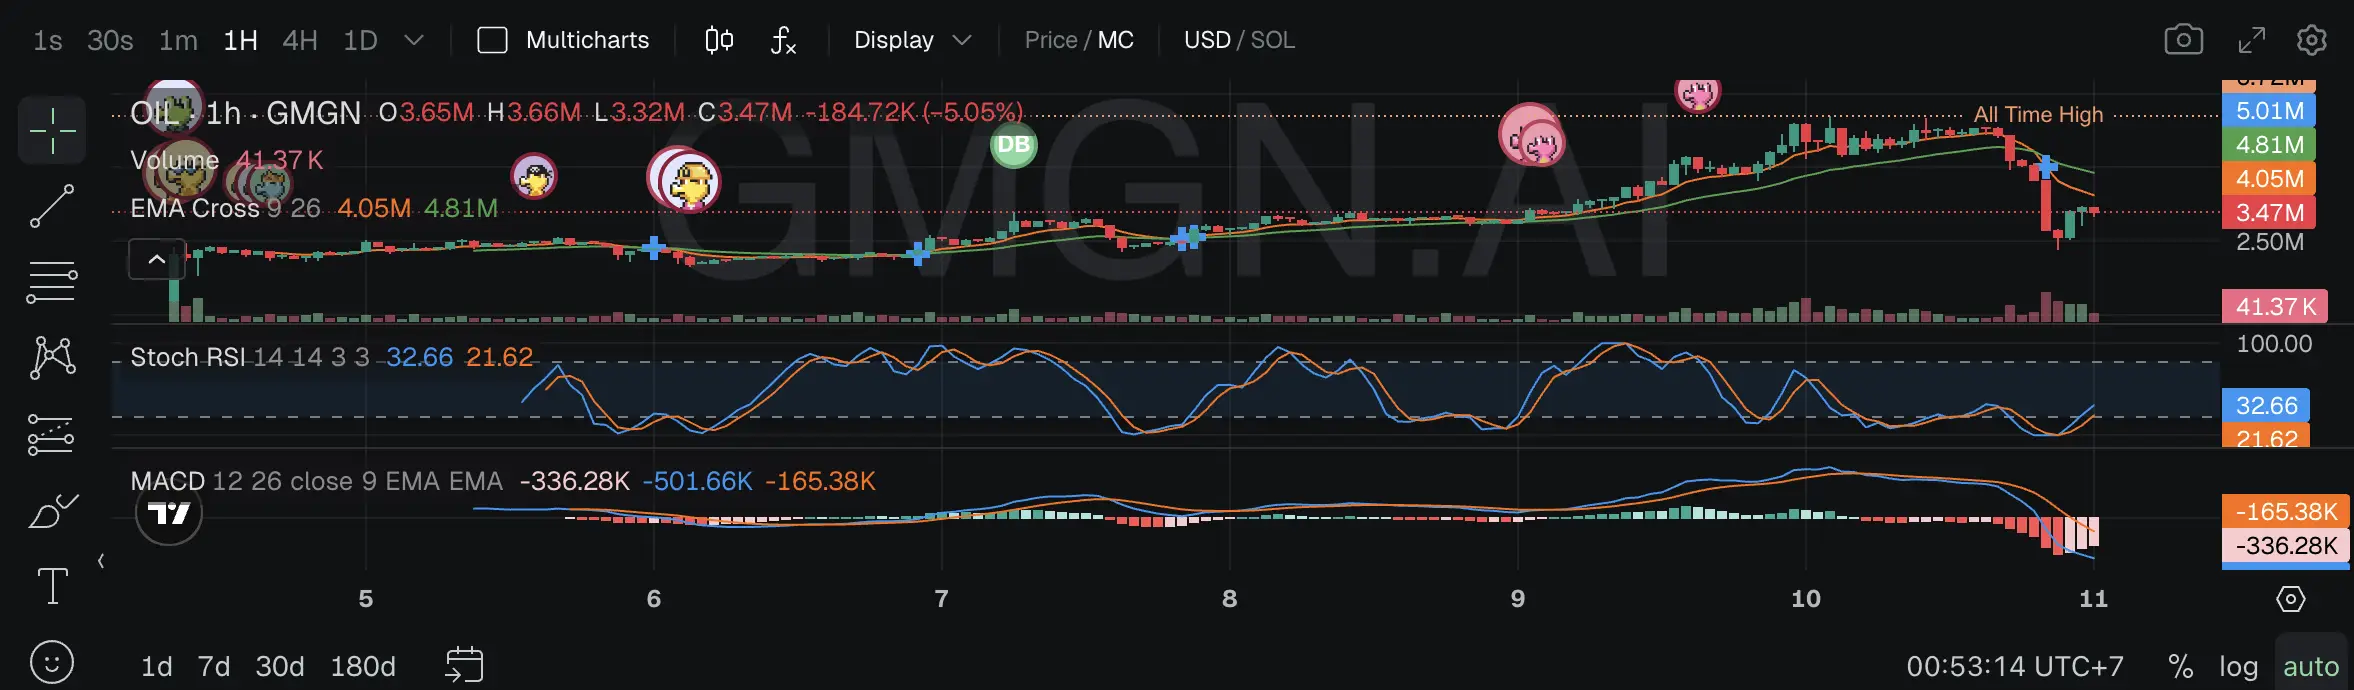Image resolution: width=2354 pixels, height=690 pixels.
Task: Select the XABCD pattern tool
Action: click(52, 357)
